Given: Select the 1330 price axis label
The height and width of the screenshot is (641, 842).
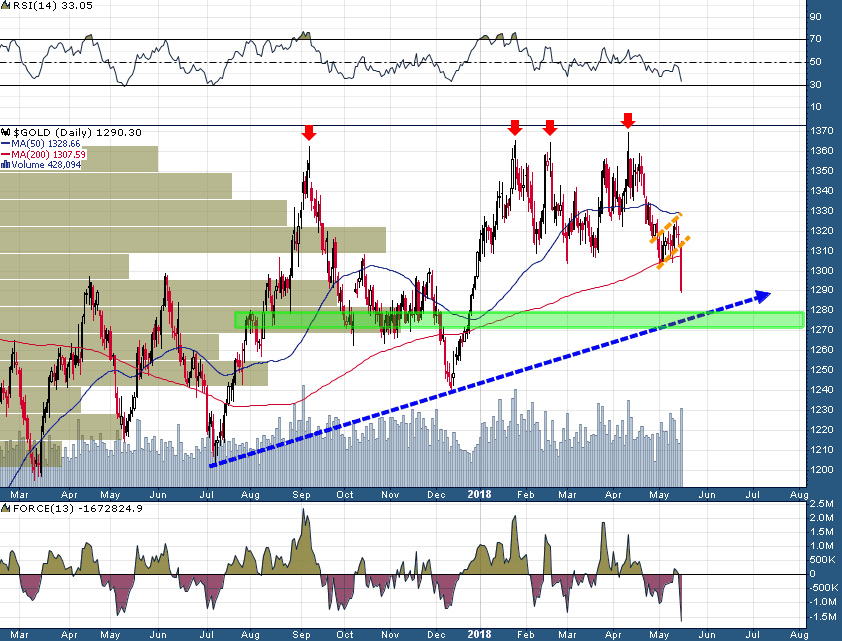Looking at the screenshot, I should point(822,211).
